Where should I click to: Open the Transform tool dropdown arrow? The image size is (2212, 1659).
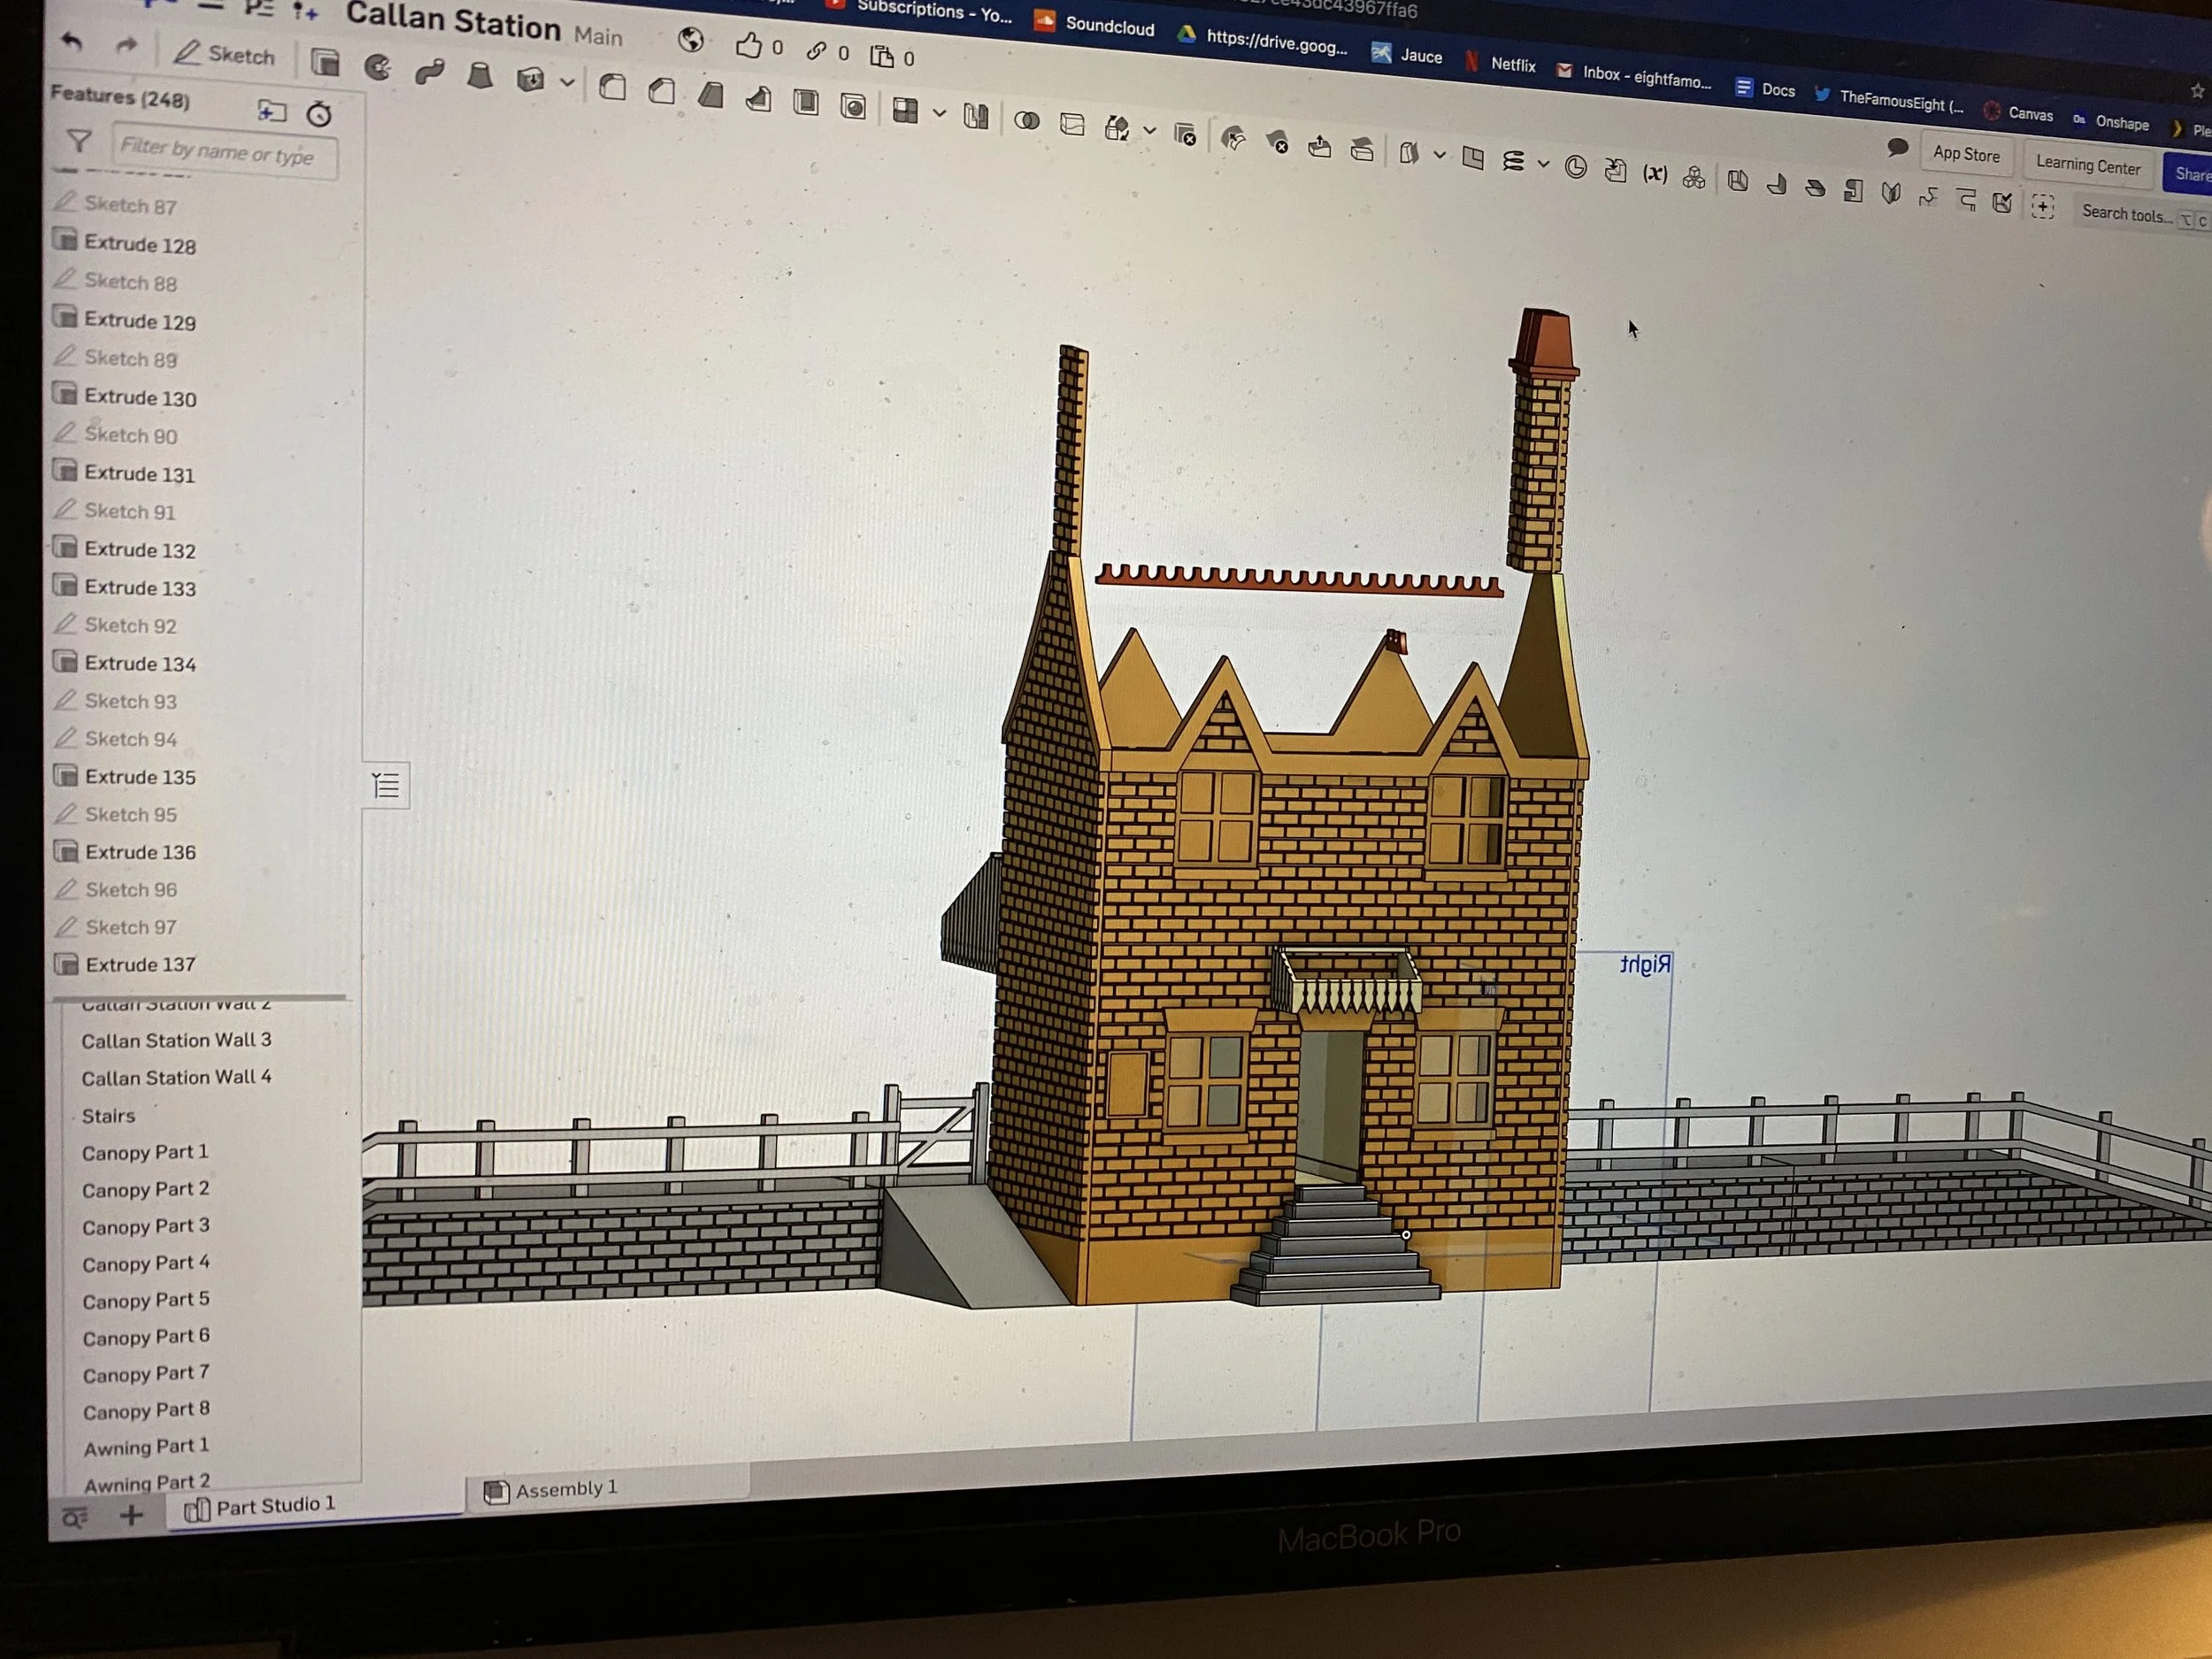tap(1150, 131)
